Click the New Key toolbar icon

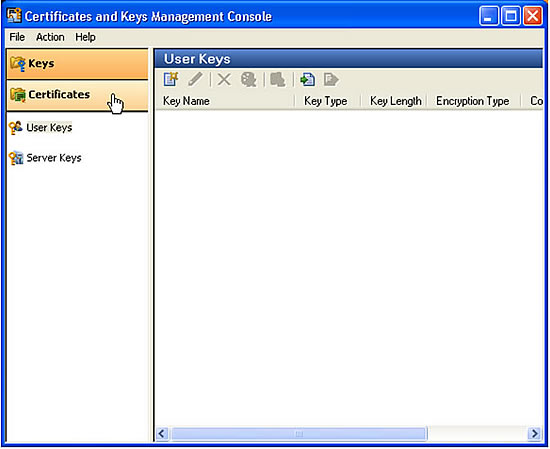coord(171,79)
